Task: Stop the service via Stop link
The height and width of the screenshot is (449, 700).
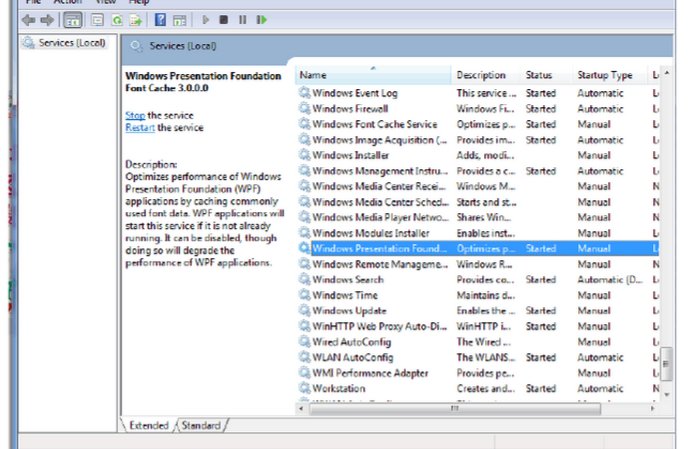Action: coord(135,115)
